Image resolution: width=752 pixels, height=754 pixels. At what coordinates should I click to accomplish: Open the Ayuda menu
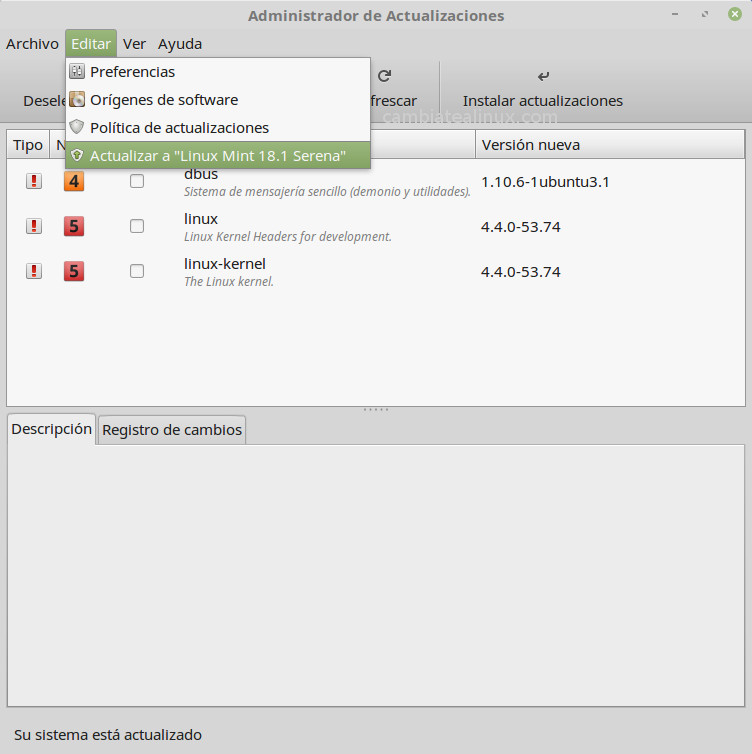(180, 44)
